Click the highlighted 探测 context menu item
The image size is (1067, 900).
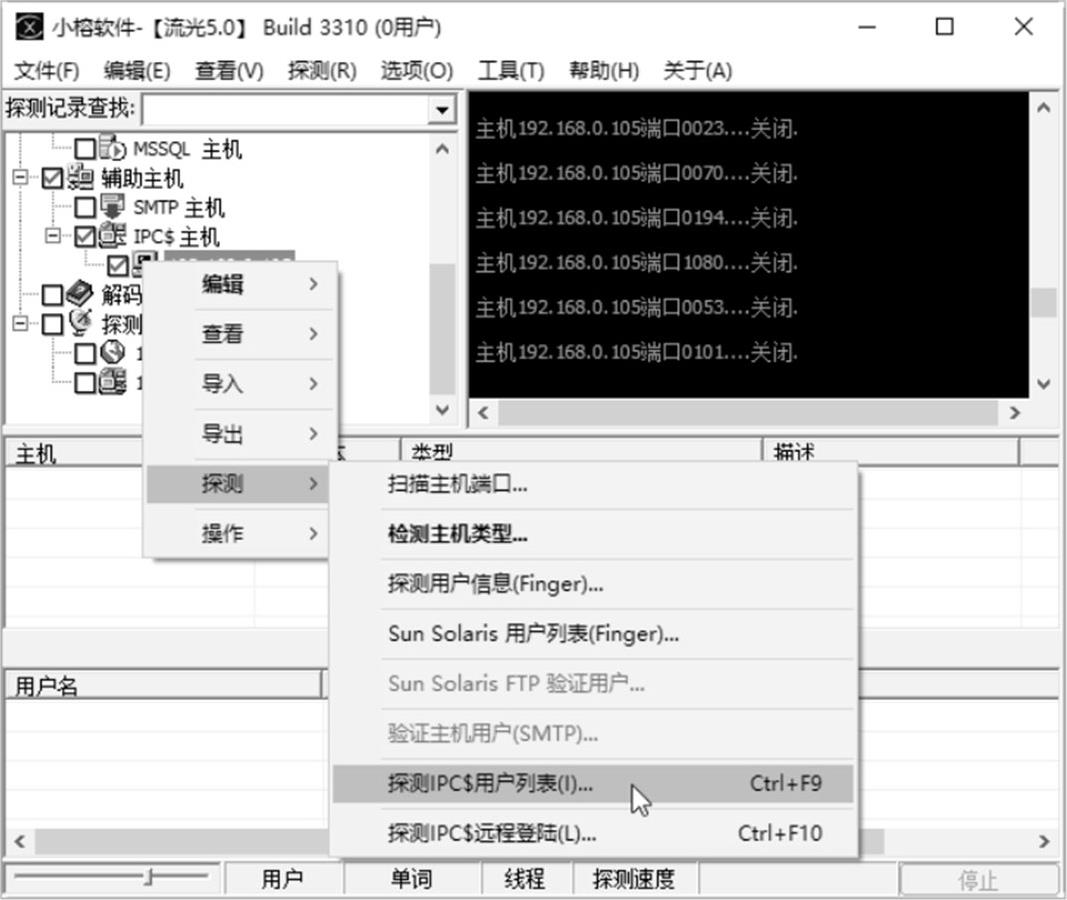click(x=239, y=484)
